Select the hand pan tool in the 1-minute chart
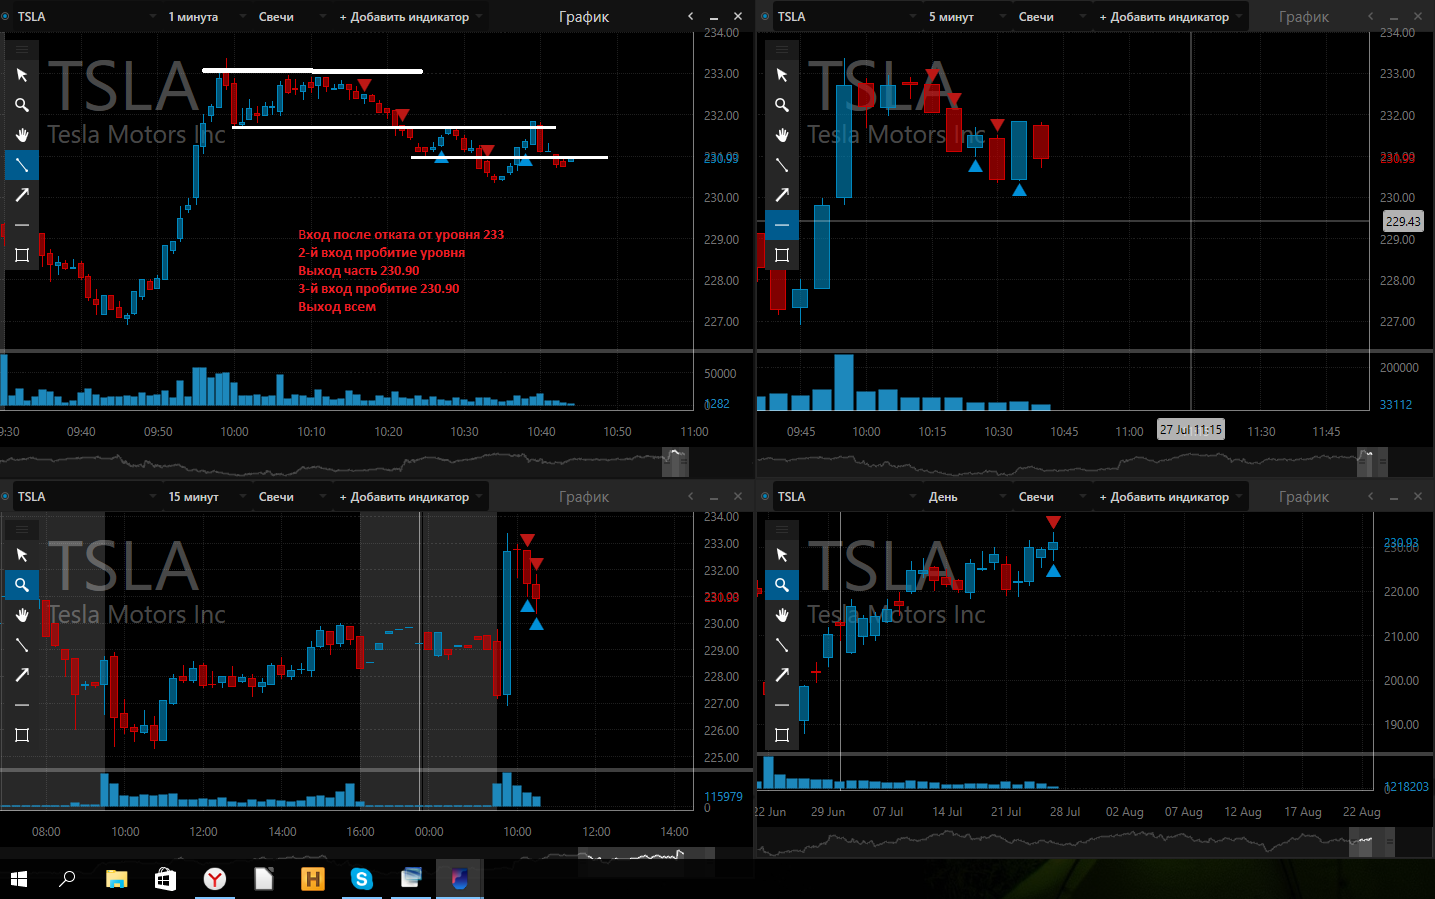1435x899 pixels. click(x=22, y=135)
